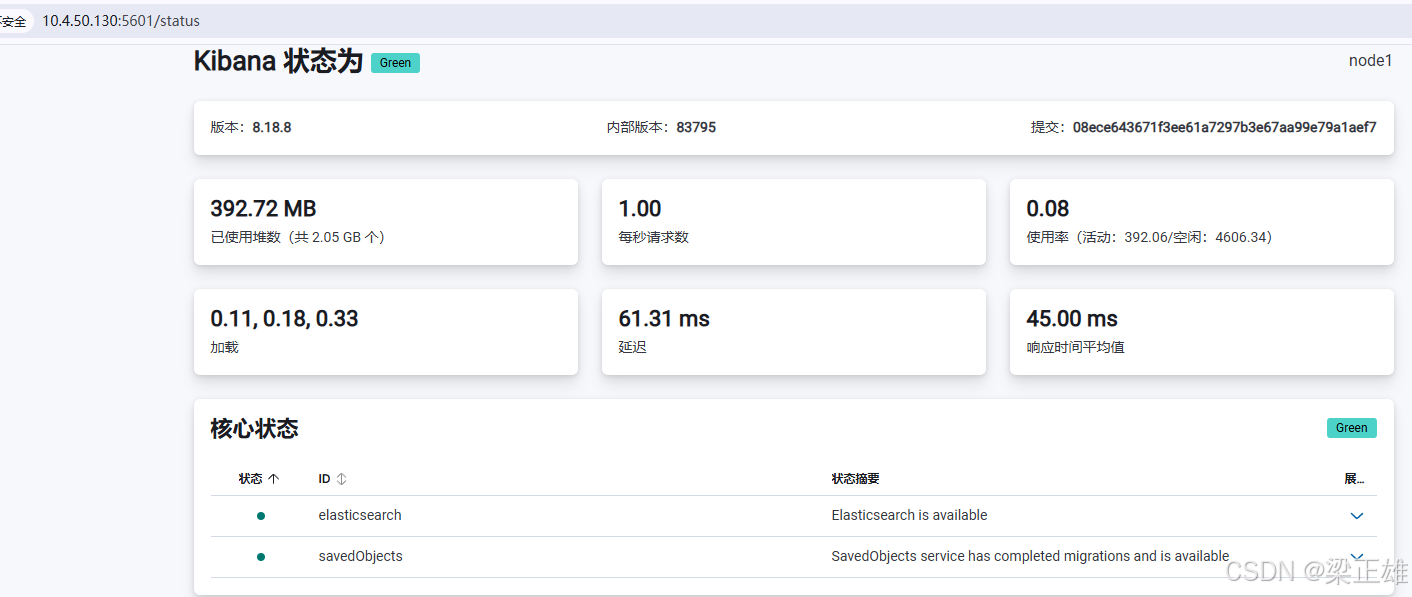
Task: Click the 392.72 MB heap value
Action: 263,209
